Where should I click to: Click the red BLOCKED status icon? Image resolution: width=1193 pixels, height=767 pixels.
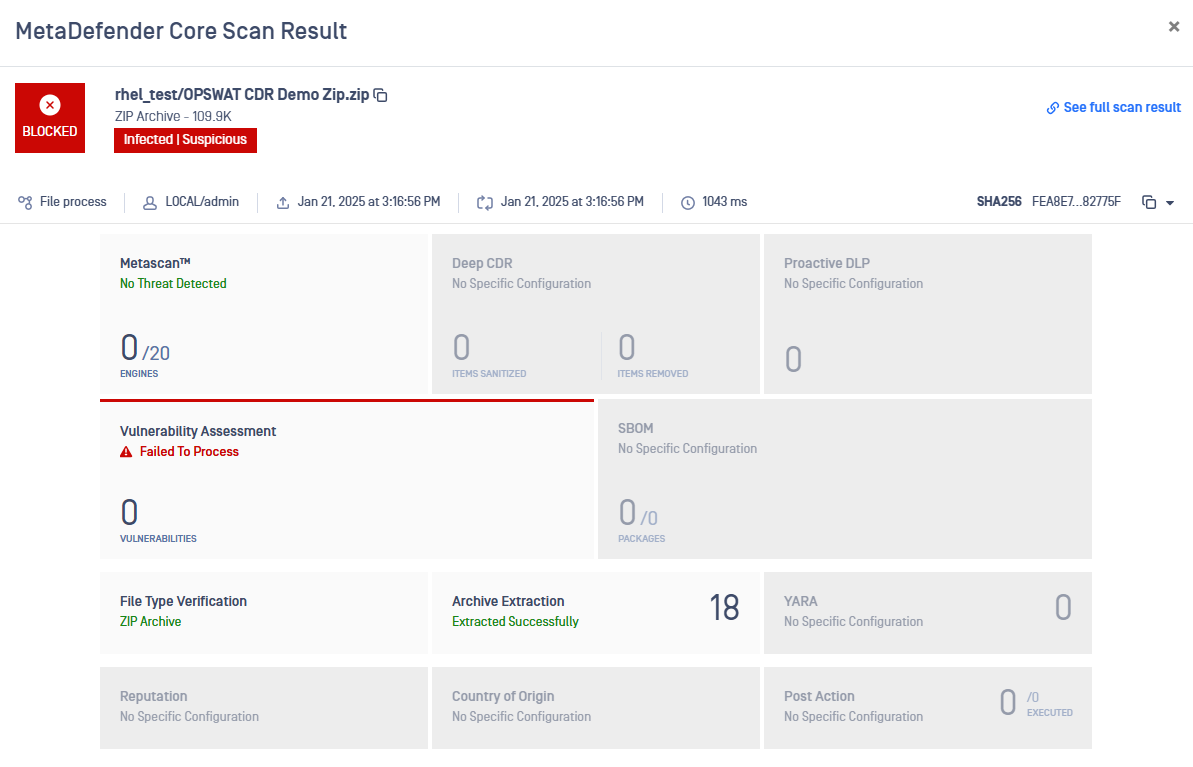50,105
